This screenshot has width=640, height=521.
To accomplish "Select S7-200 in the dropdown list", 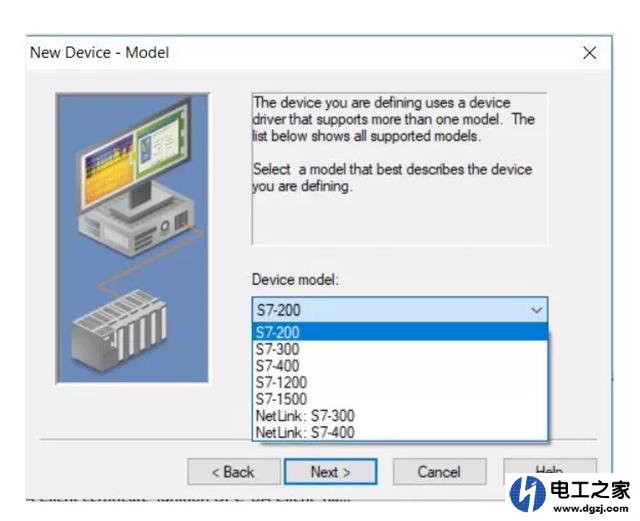I will tap(400, 332).
